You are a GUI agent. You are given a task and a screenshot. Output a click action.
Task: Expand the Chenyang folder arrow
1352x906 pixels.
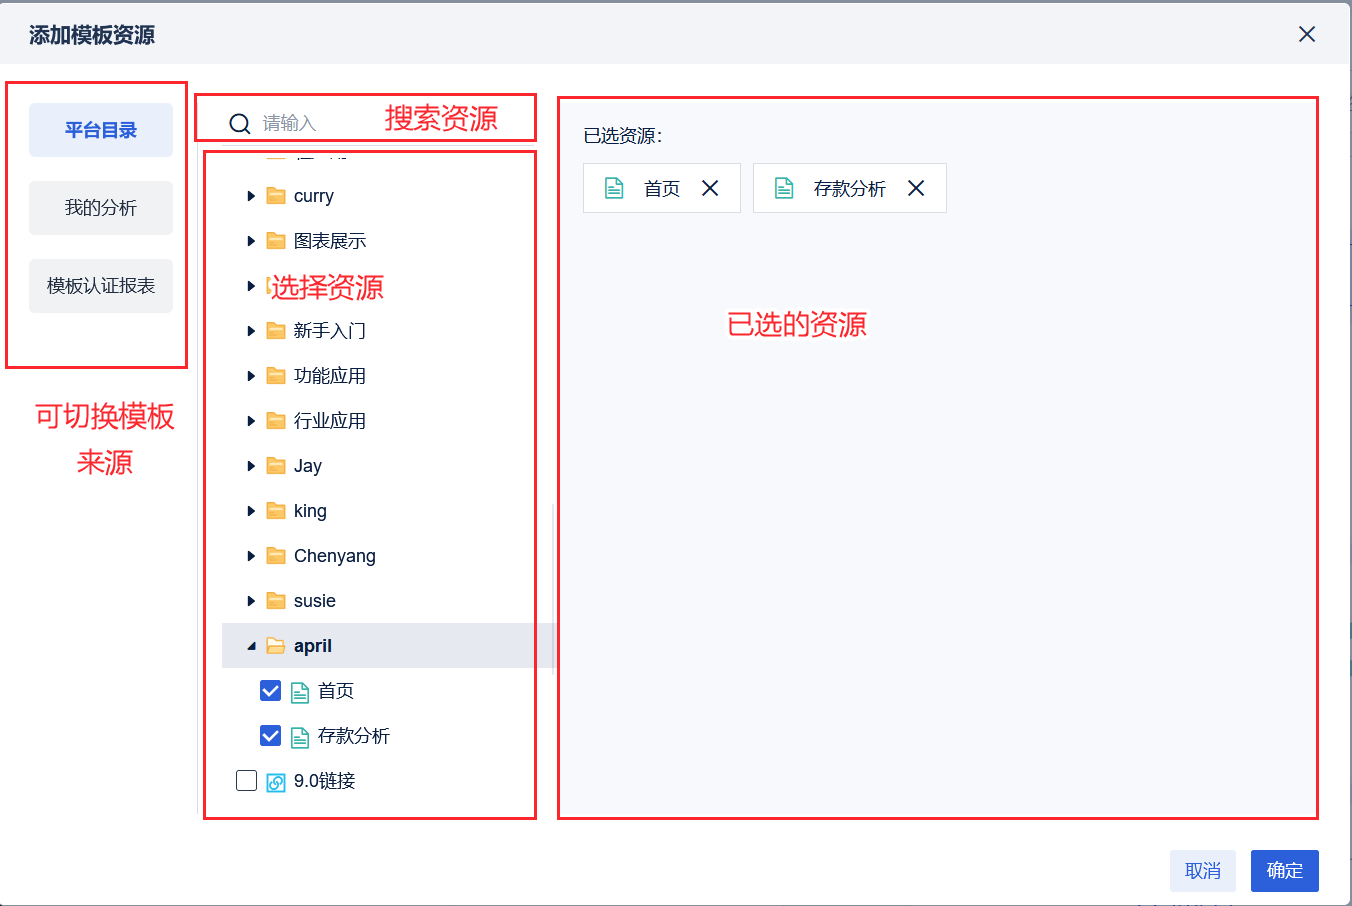click(251, 556)
